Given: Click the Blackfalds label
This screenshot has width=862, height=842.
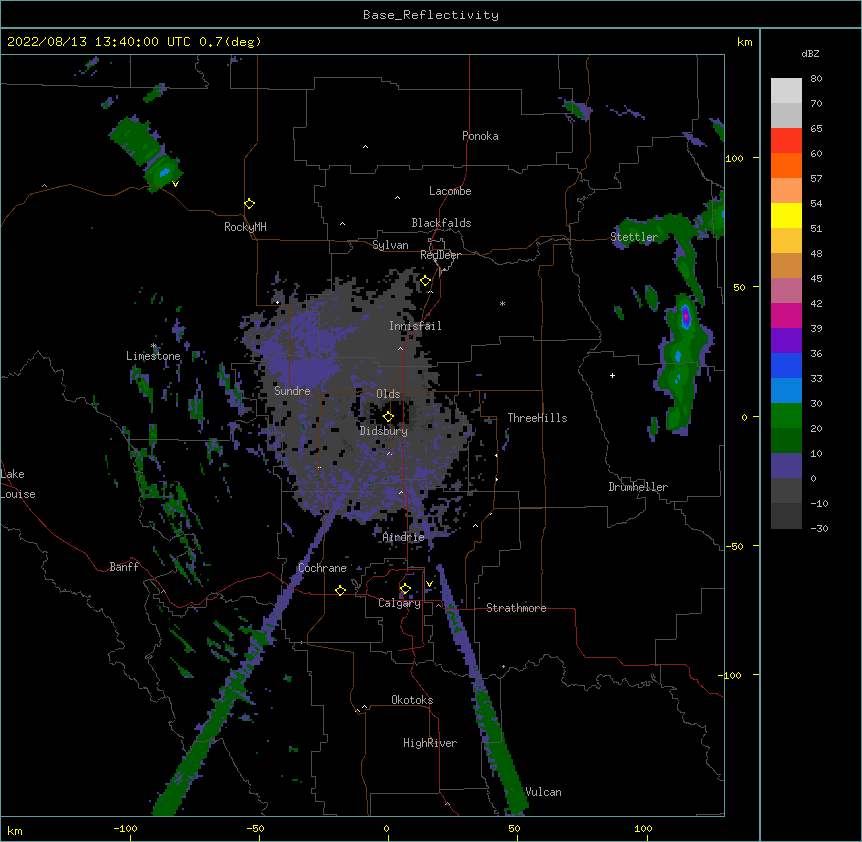Looking at the screenshot, I should pyautogui.click(x=441, y=223).
